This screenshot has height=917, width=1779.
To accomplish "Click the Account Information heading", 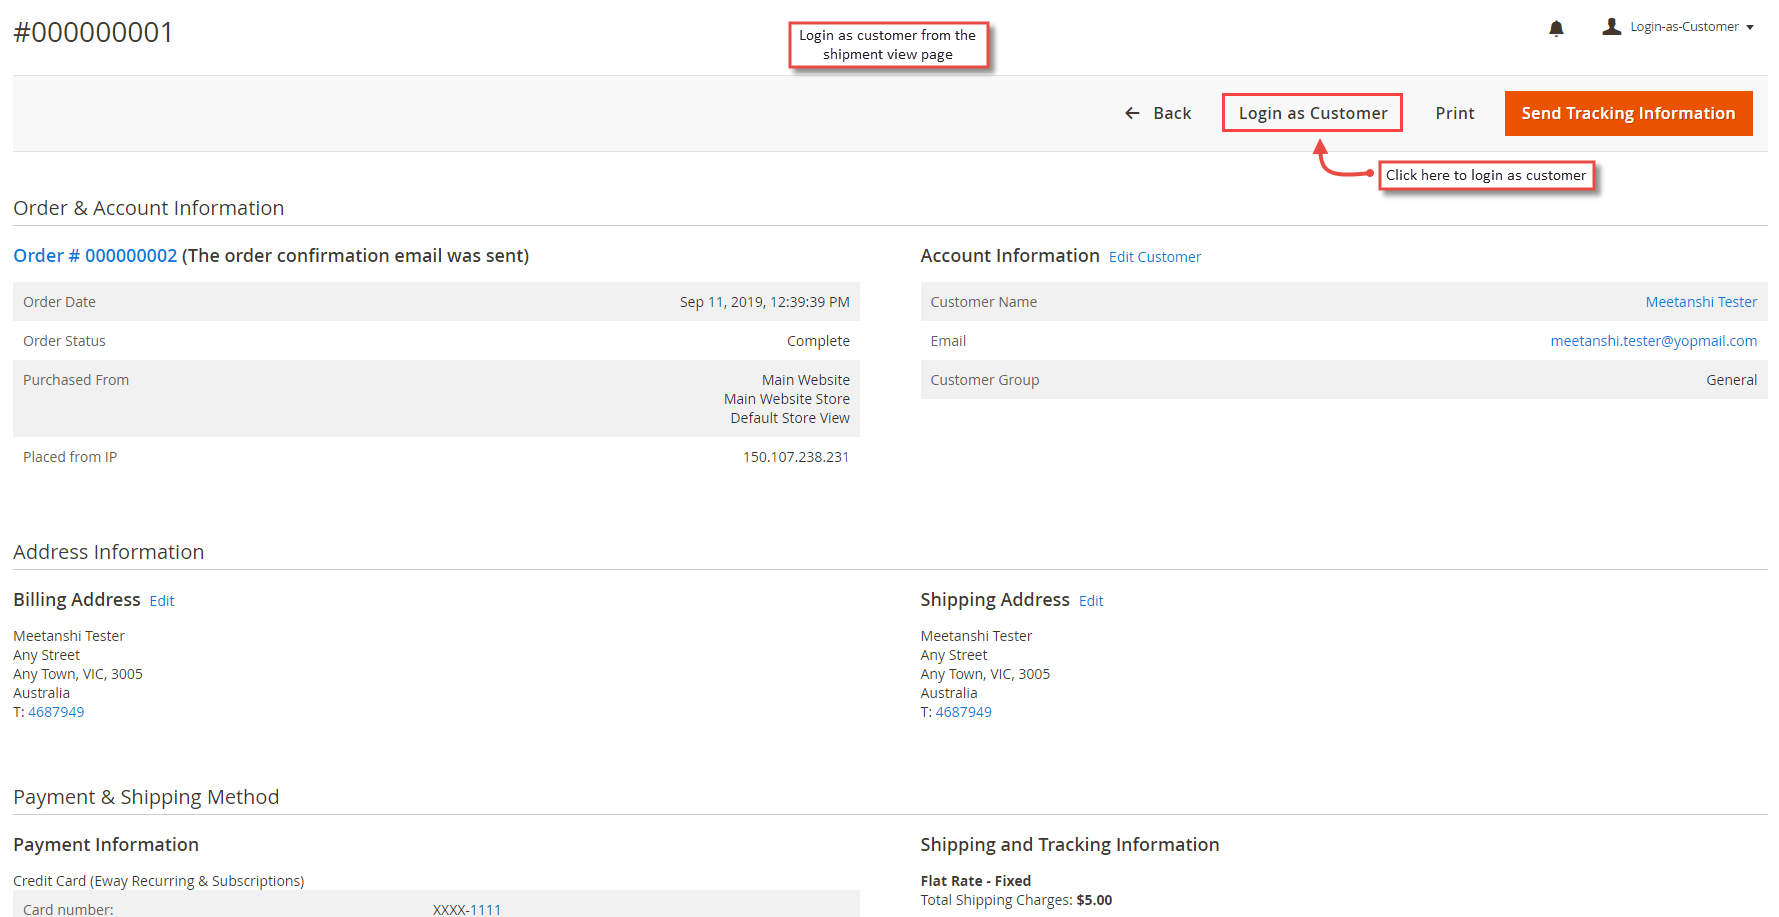I will pyautogui.click(x=1010, y=256).
